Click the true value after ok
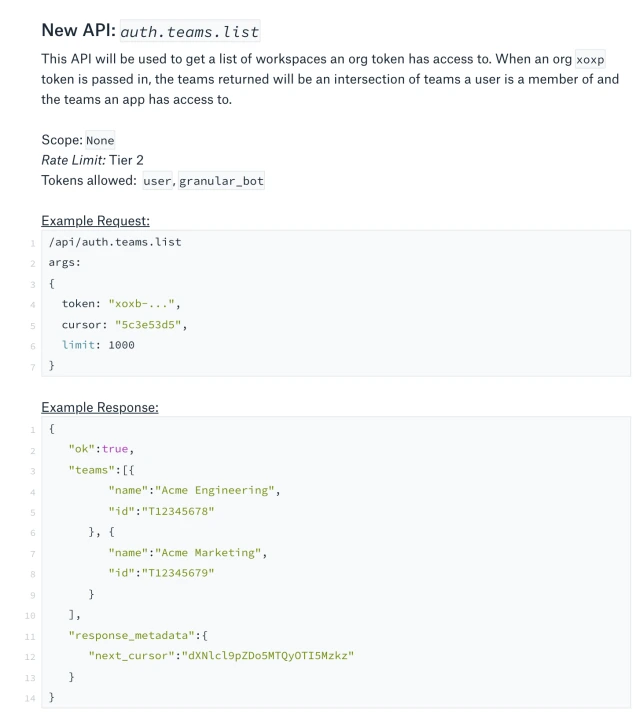Image resolution: width=640 pixels, height=719 pixels. pyautogui.click(x=115, y=449)
